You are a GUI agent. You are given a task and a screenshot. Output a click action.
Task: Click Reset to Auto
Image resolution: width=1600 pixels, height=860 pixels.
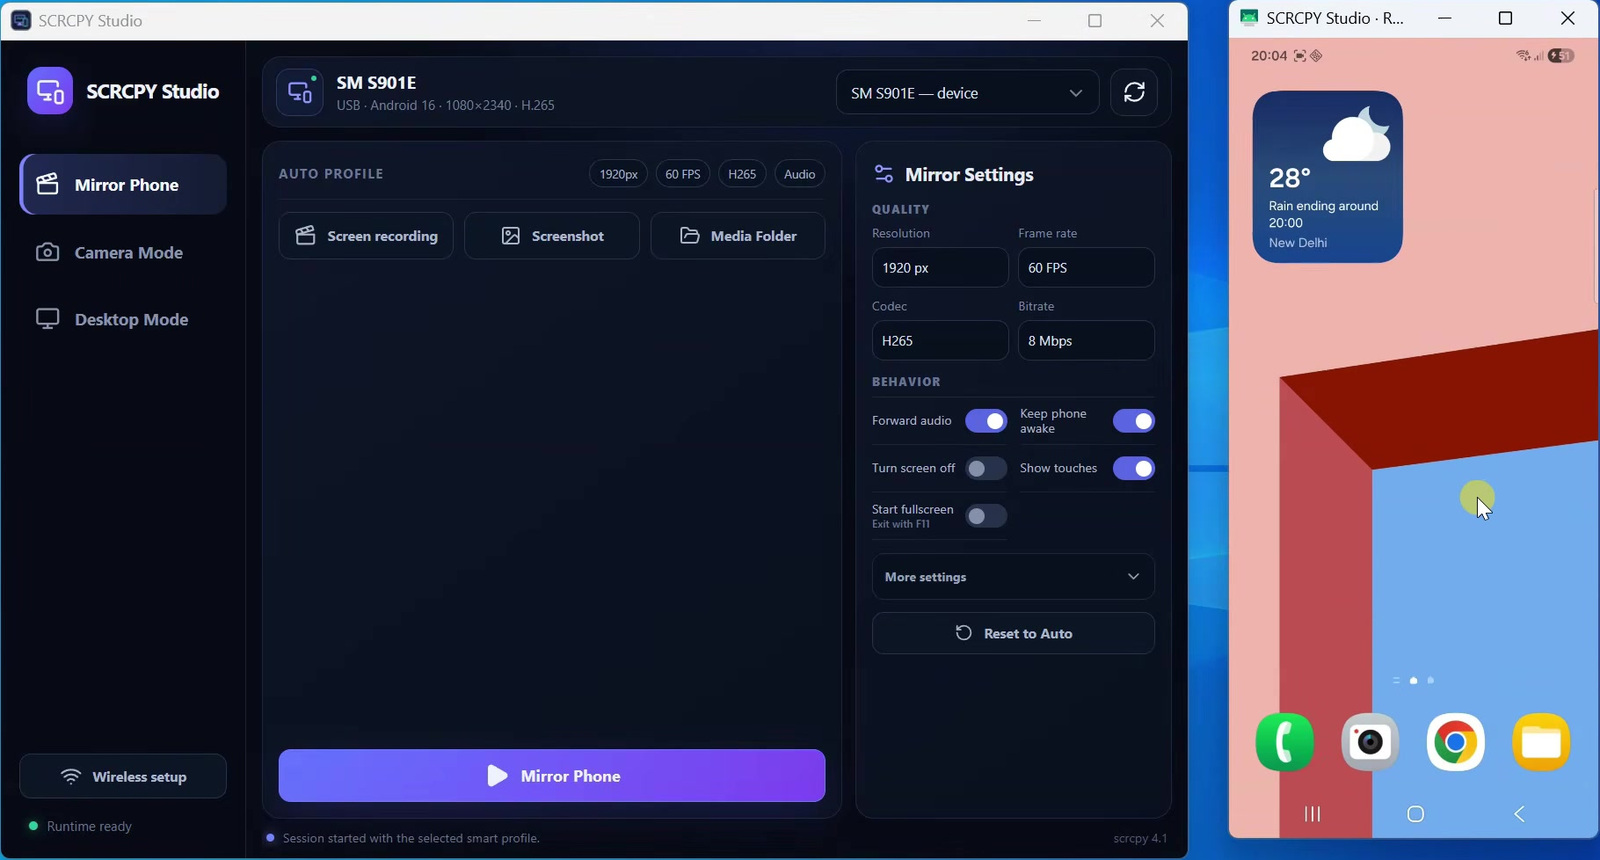point(1013,634)
